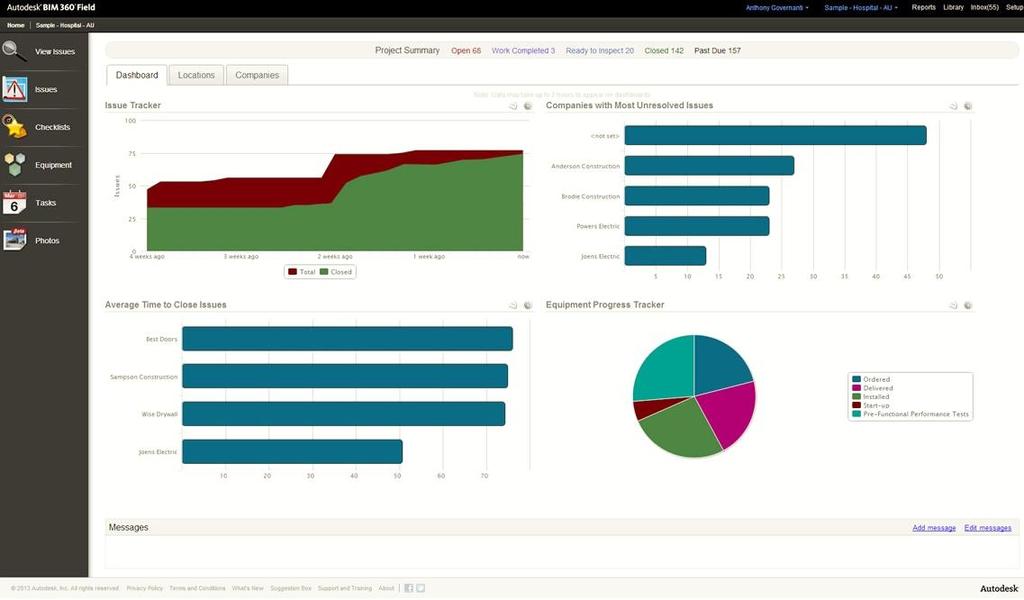1024x600 pixels.
Task: Click the Autodesk BIM 360 Field logo
Action: pos(51,7)
